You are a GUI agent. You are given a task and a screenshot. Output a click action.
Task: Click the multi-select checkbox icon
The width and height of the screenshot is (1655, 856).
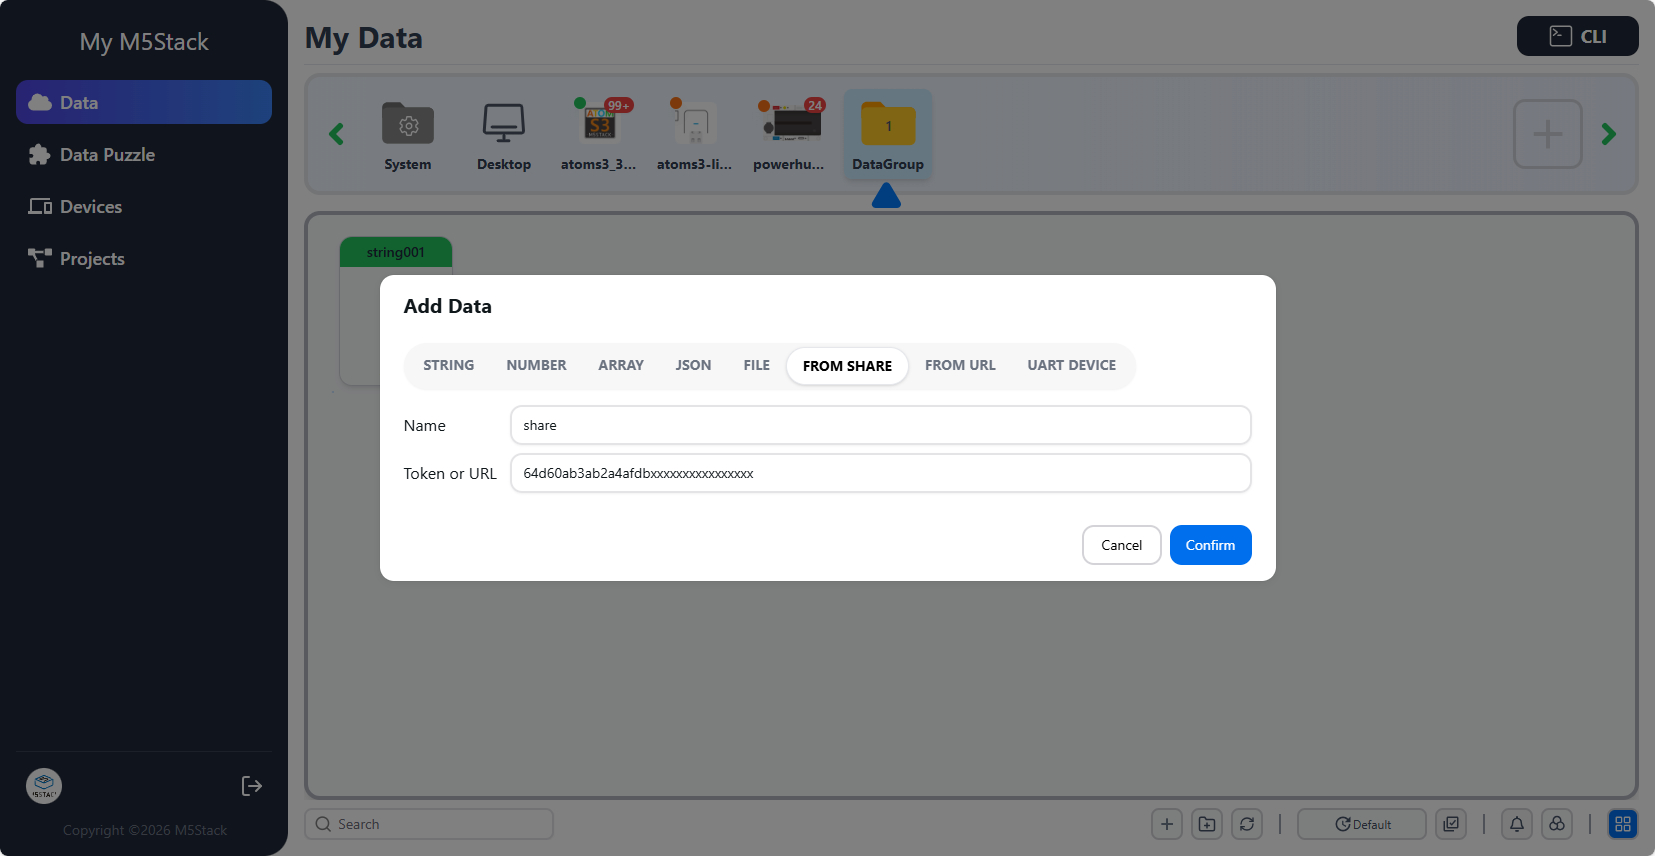point(1451,824)
